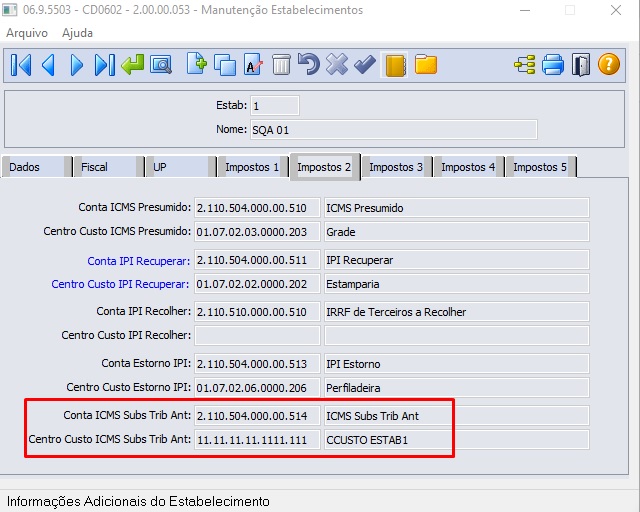The image size is (640, 512).
Task: Click ICMS Subs Trib Ant description field
Action: tap(457, 416)
